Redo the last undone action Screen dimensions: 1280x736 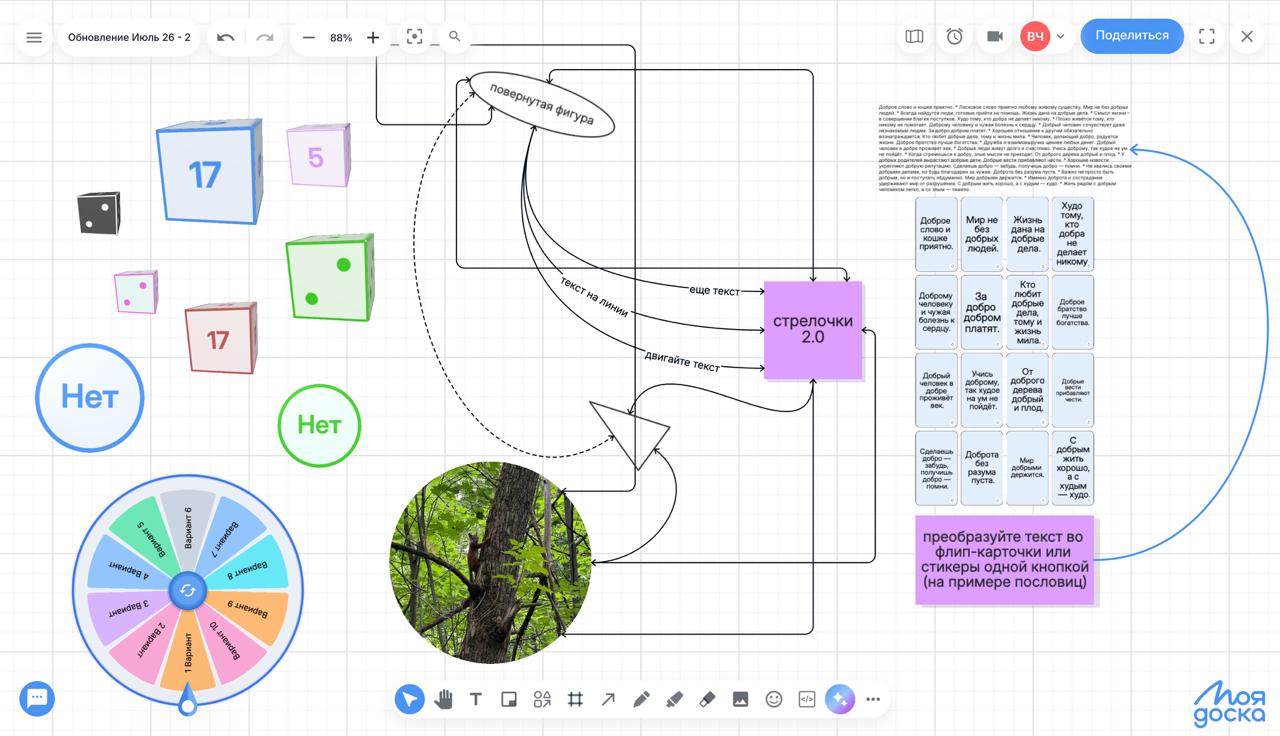pyautogui.click(x=264, y=38)
